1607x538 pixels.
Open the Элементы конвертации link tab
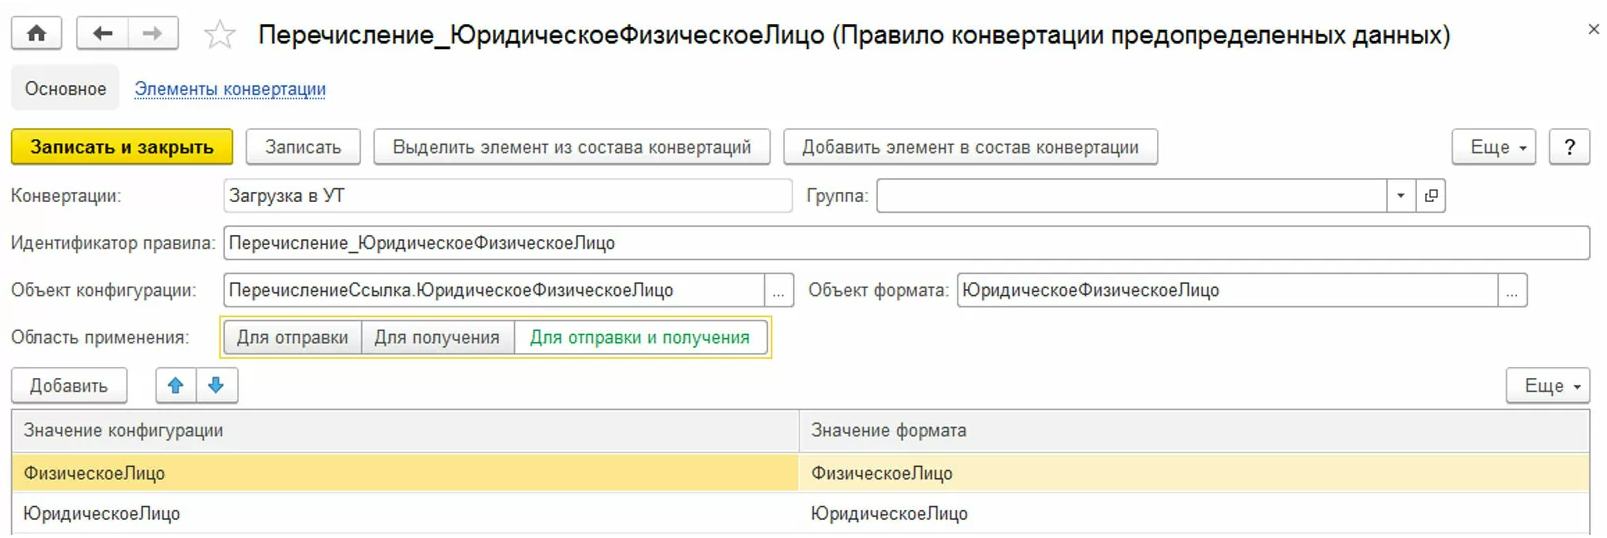230,89
